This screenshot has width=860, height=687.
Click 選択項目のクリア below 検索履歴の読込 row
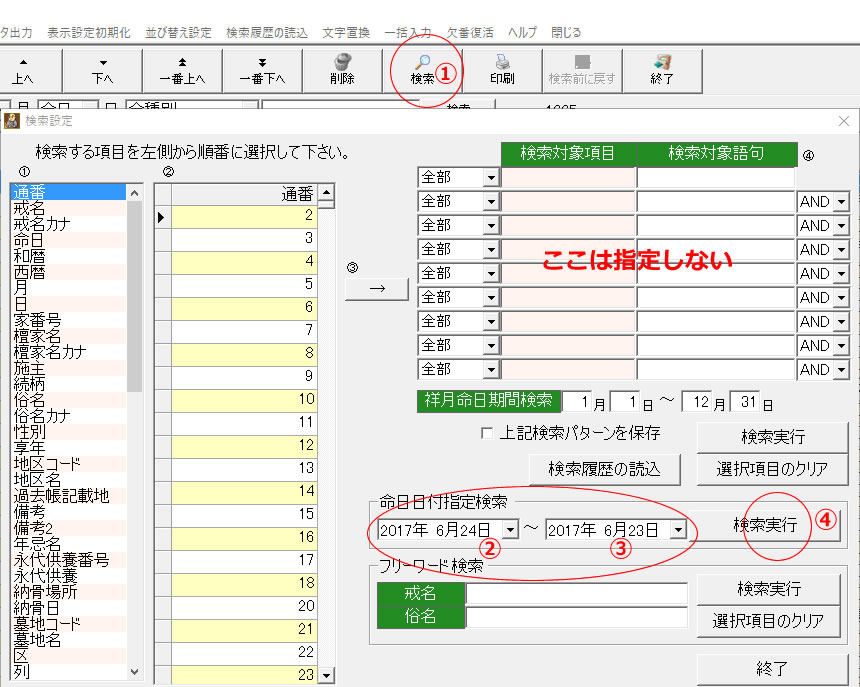pyautogui.click(x=772, y=469)
